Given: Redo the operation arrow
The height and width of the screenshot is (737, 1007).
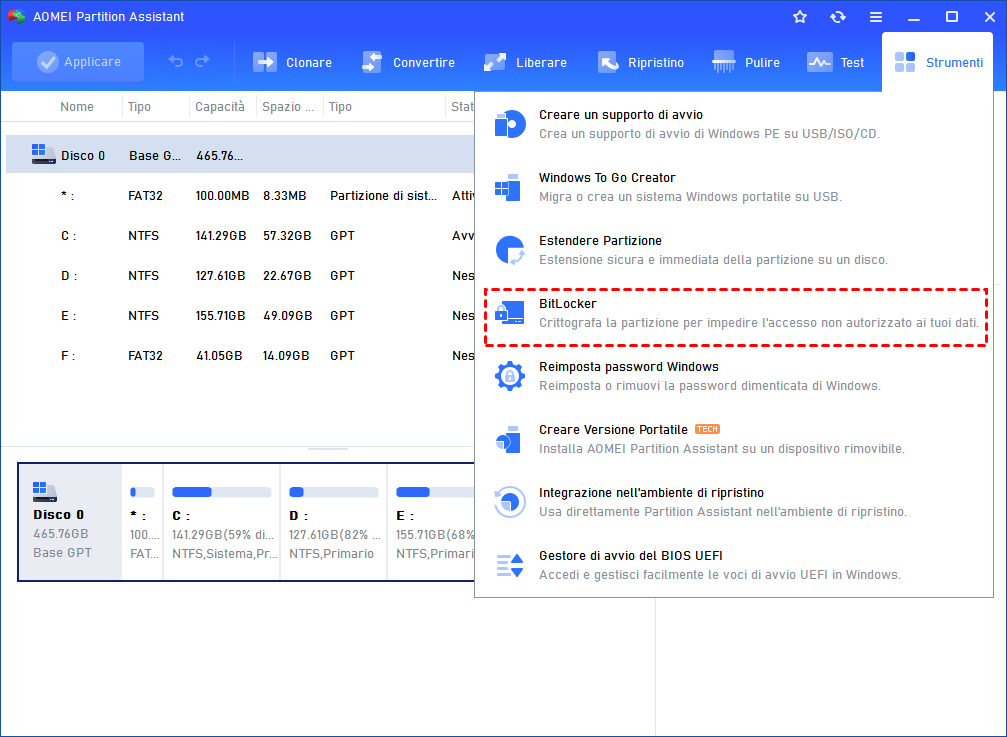Looking at the screenshot, I should click(x=202, y=62).
